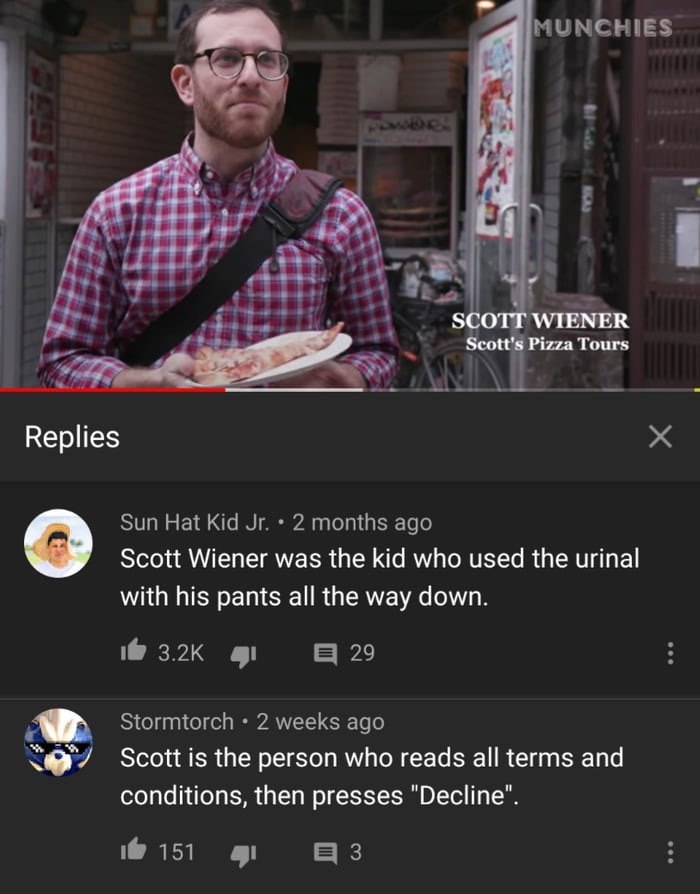700x894 pixels.
Task: Dislike Stormtorch's comment
Action: pos(243,854)
